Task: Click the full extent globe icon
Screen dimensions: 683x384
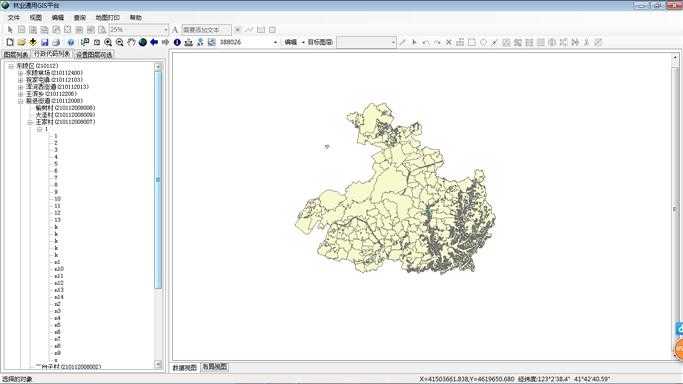Action: [143, 42]
